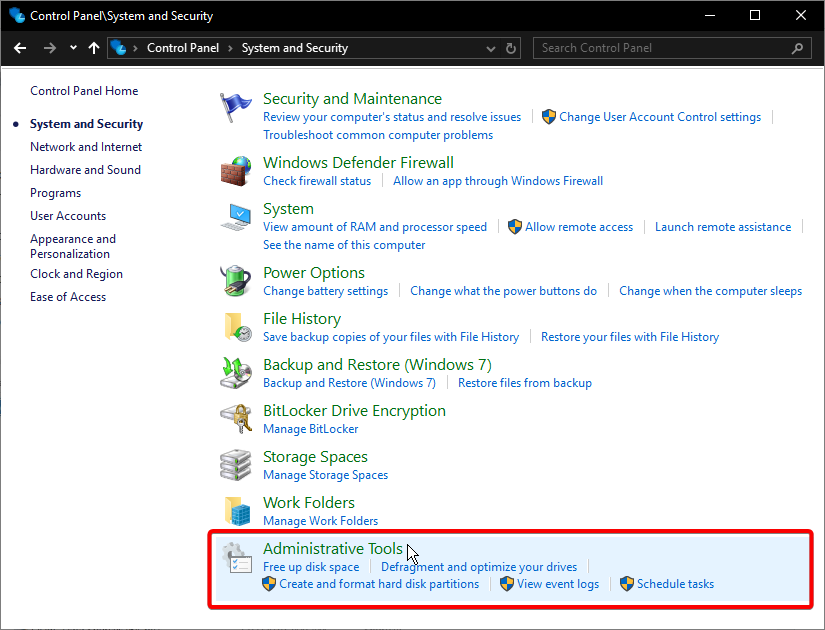The width and height of the screenshot is (825, 630).
Task: Click View amount of RAM and processor speed
Action: click(x=375, y=227)
